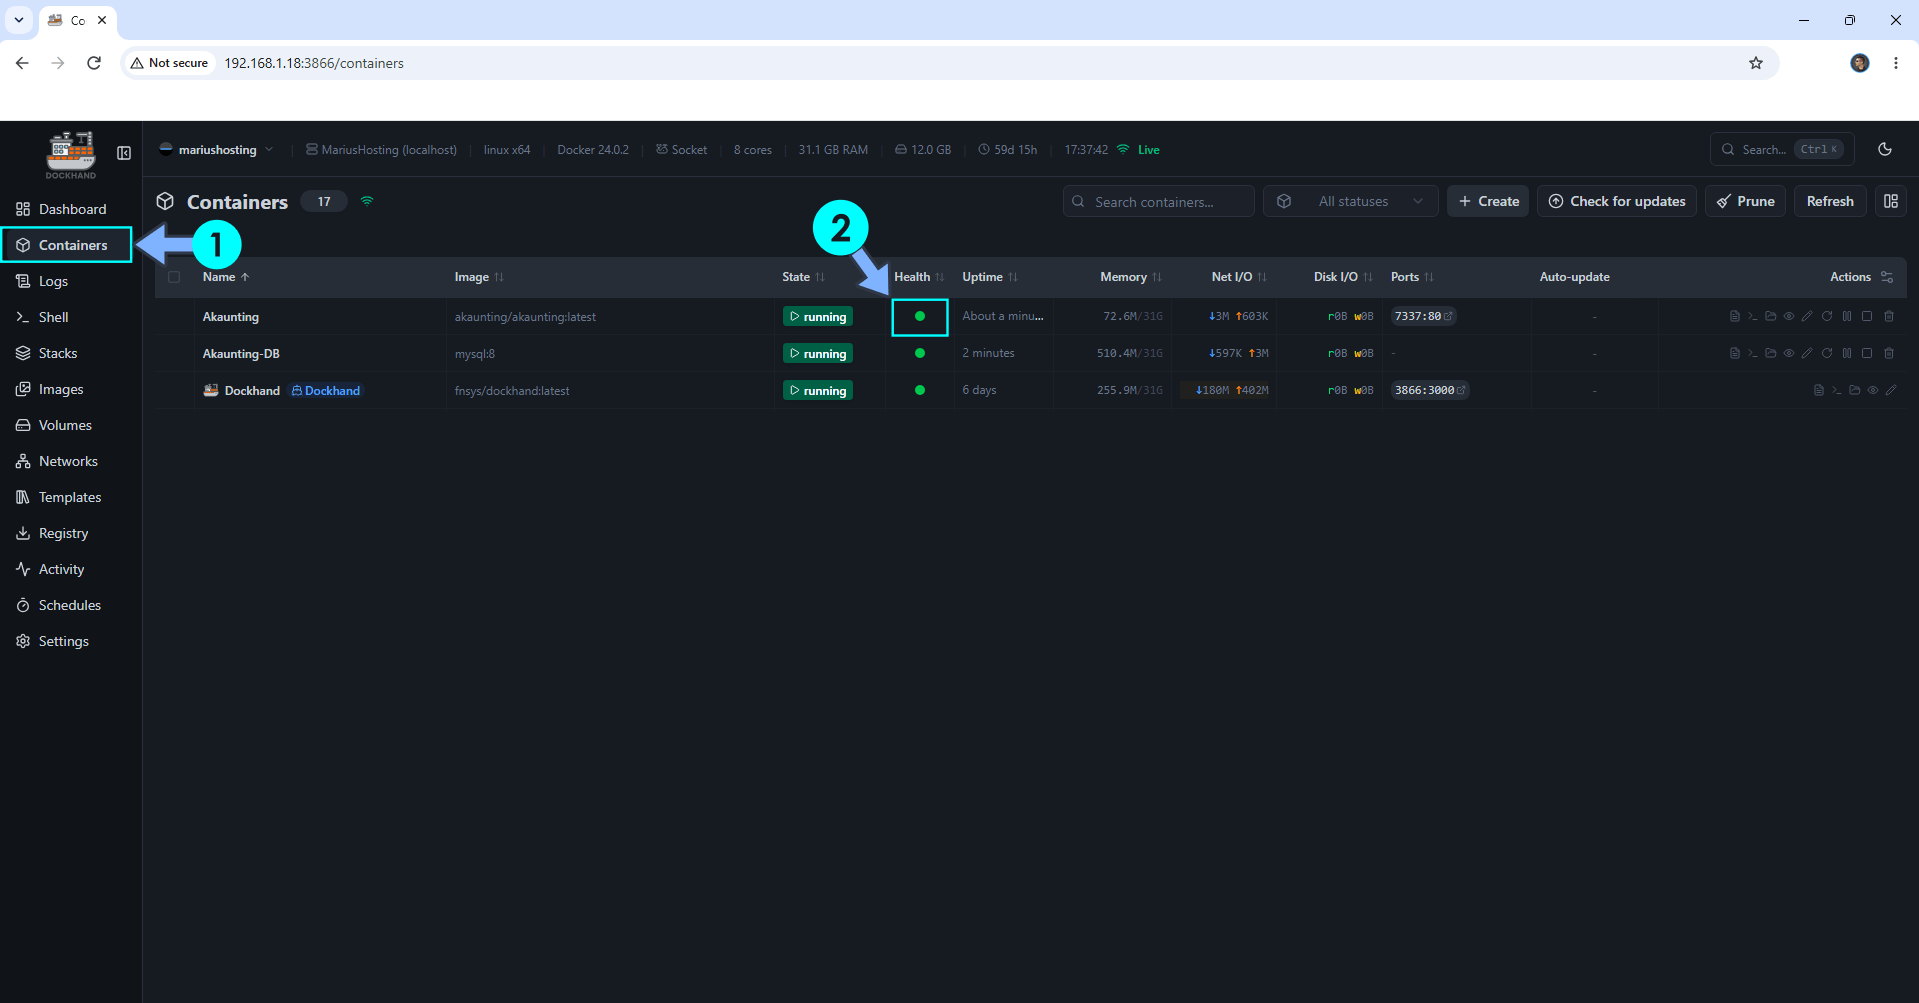Open the Networks page in the sidebar
Viewport: 1919px width, 1003px height.
[x=66, y=461]
